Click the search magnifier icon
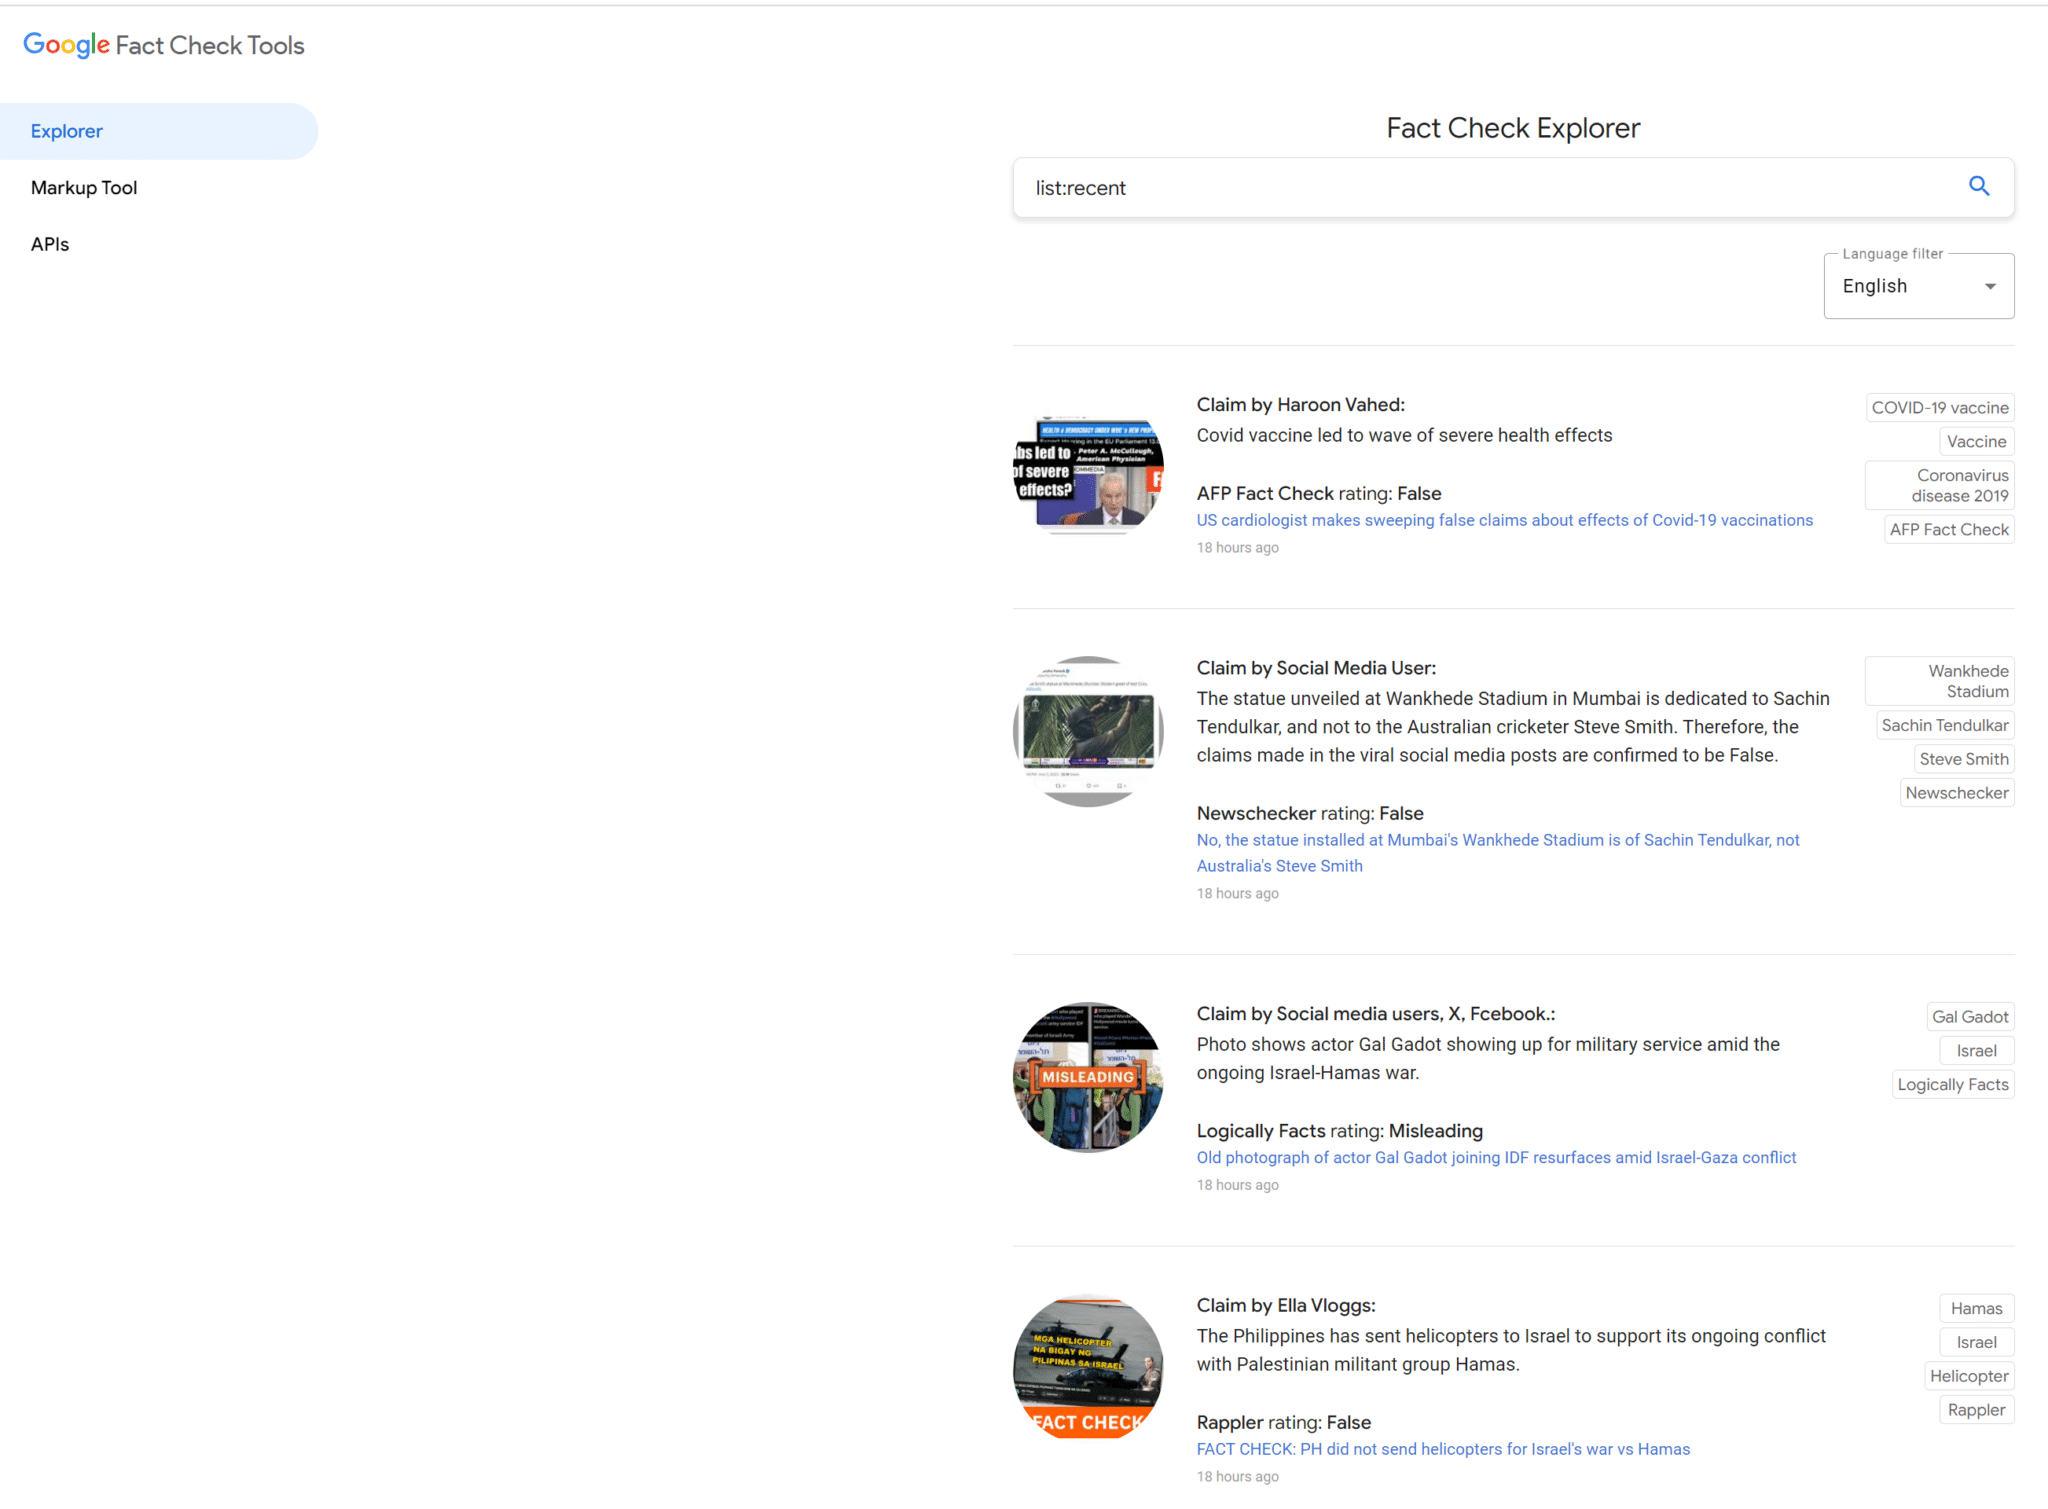 click(1979, 186)
